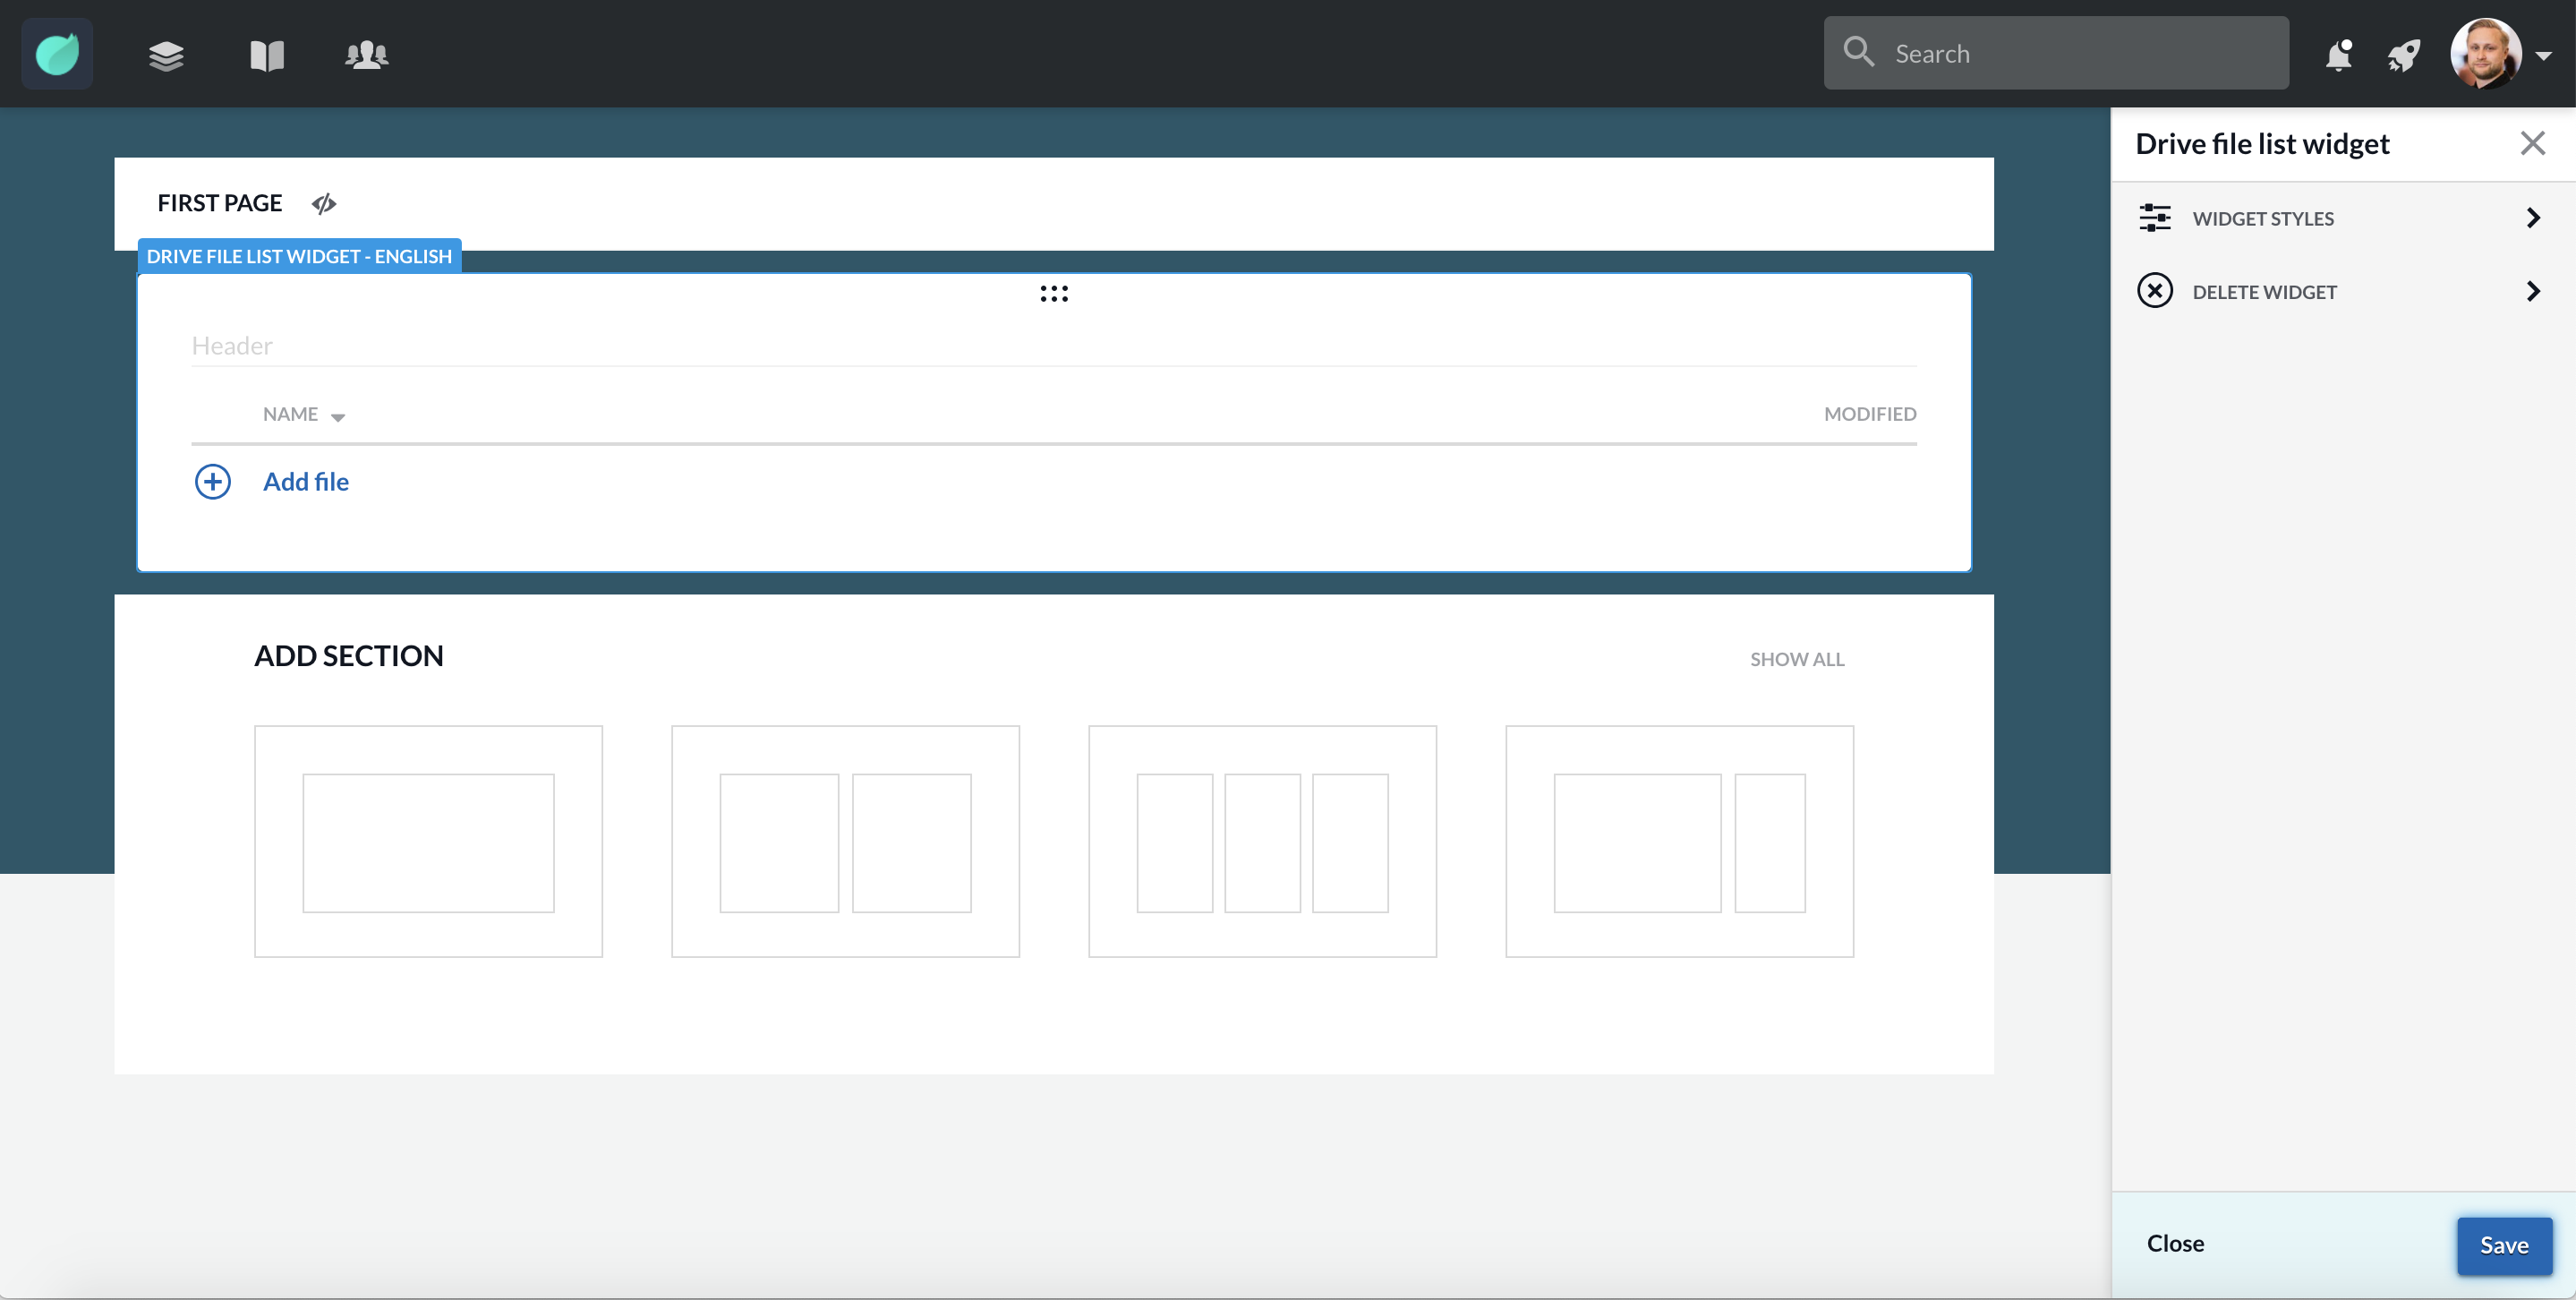Screen dimensions: 2576x1300
Task: Click the plus circle add file icon
Action: (212, 482)
